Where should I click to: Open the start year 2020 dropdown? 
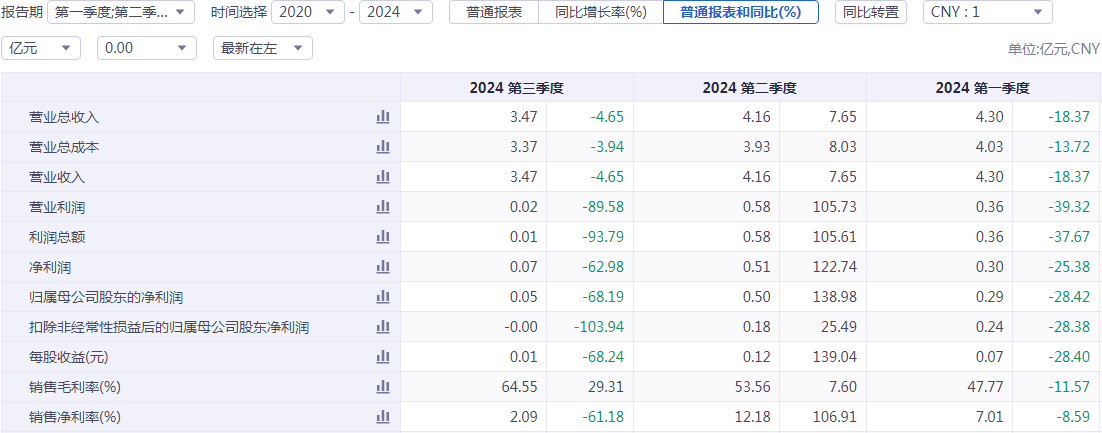coord(308,12)
